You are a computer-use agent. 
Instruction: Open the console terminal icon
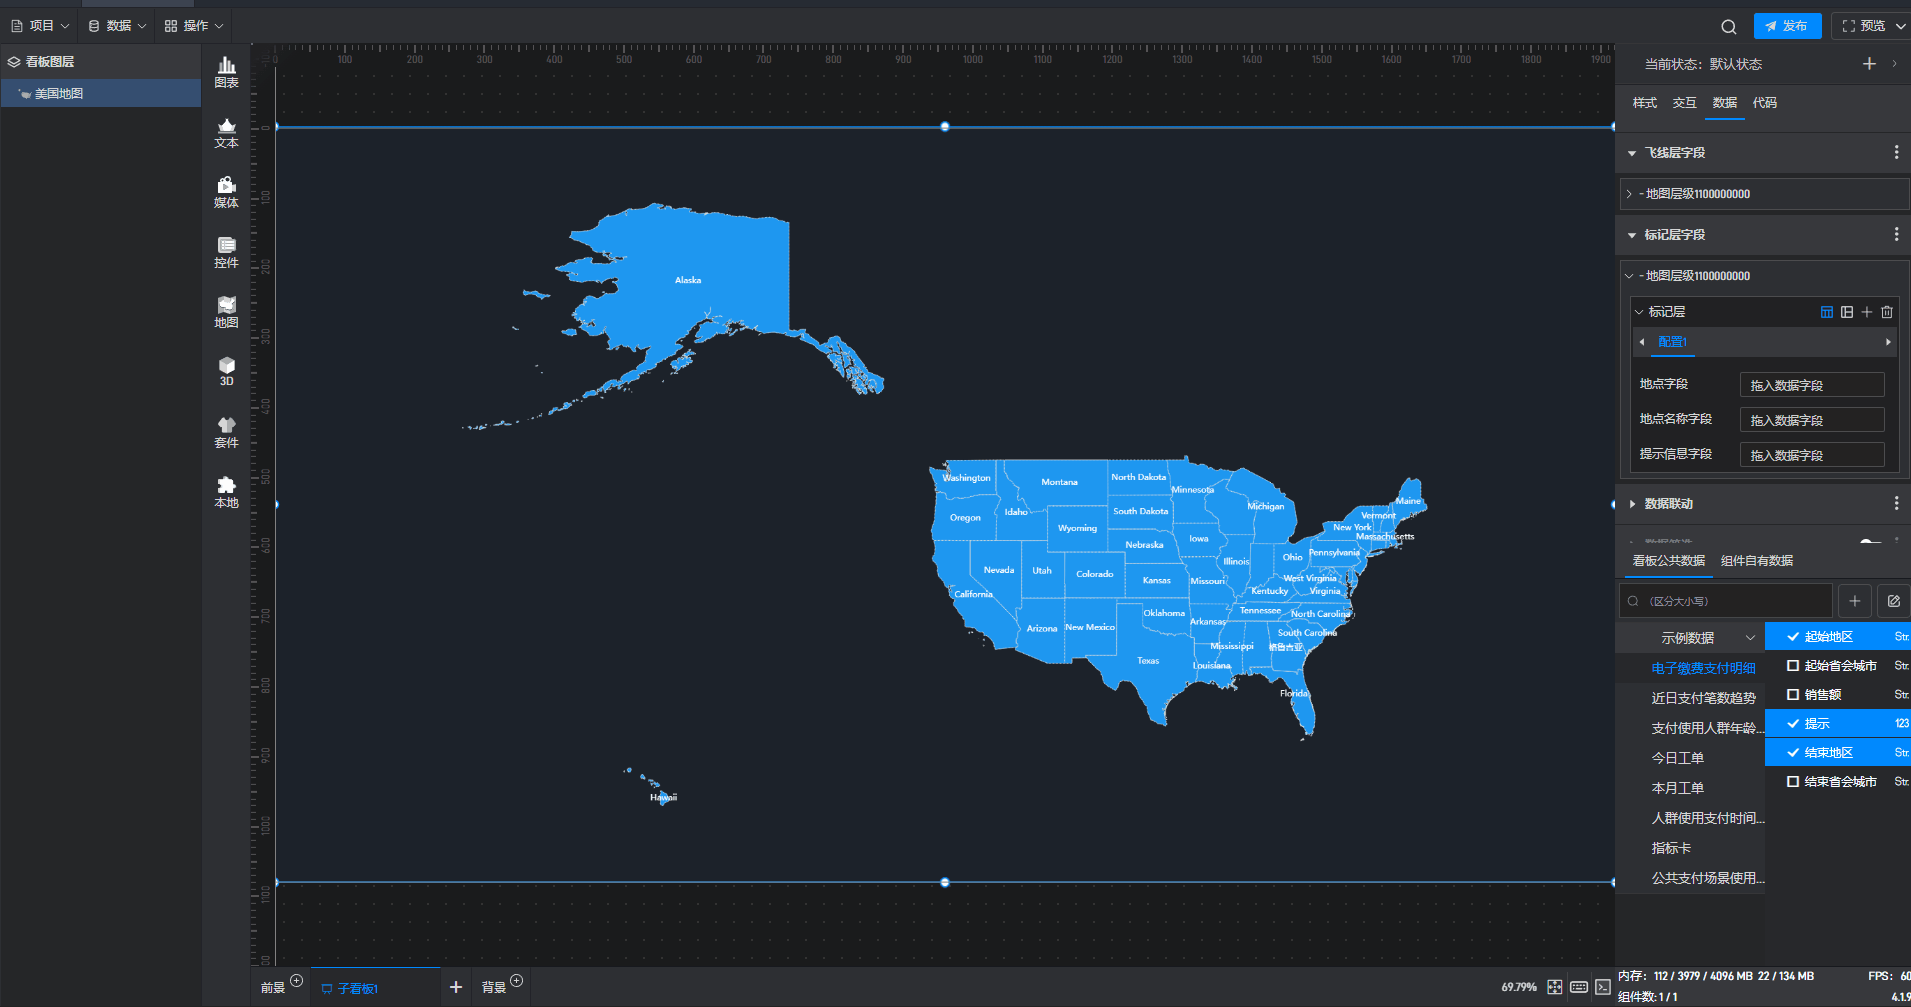pos(1603,987)
